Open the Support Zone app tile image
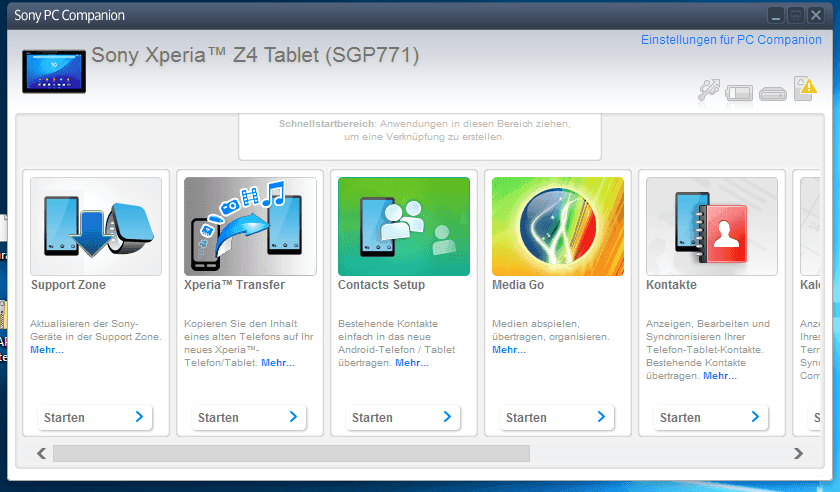840x492 pixels. pos(96,226)
